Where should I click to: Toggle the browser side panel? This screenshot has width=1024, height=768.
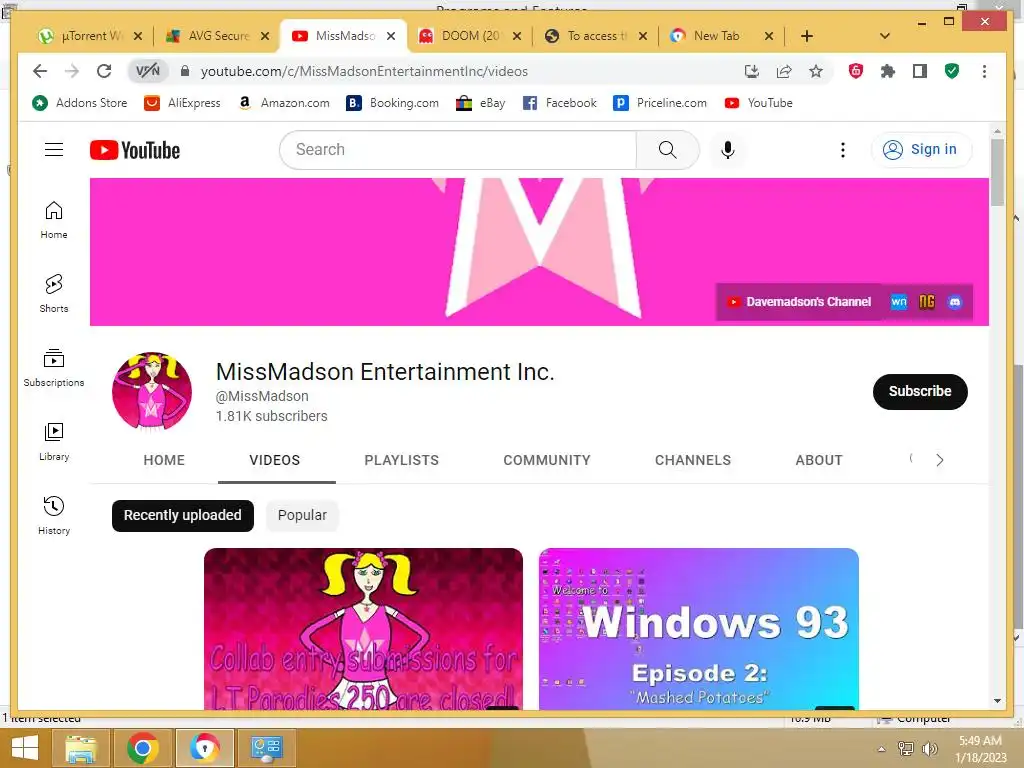920,71
